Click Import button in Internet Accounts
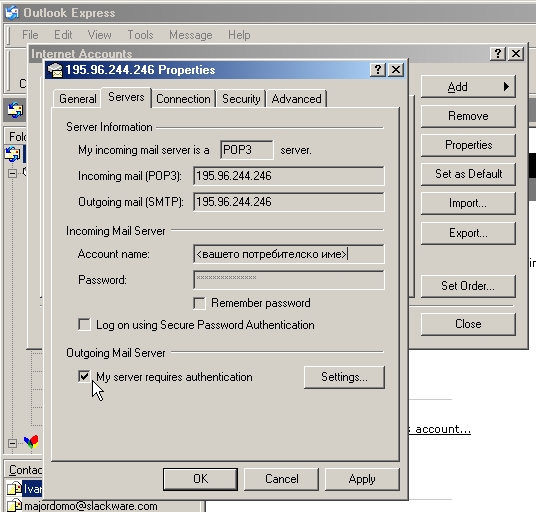The height and width of the screenshot is (512, 536). click(468, 203)
